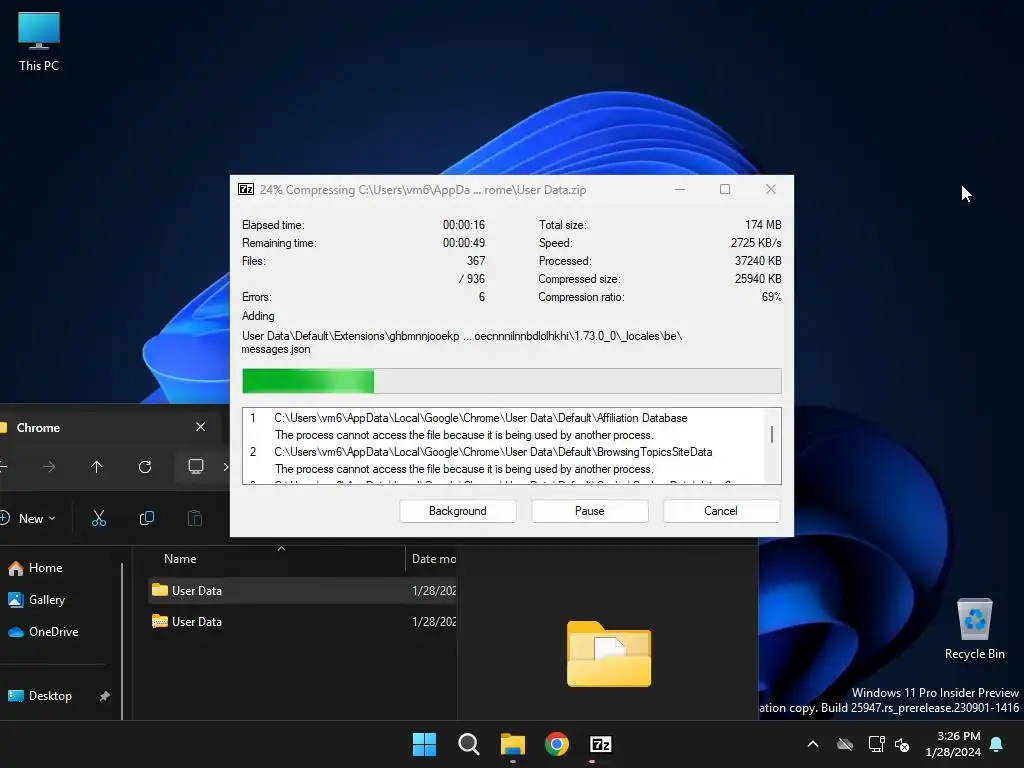Click the green compression progress bar
This screenshot has width=1024, height=768.
point(511,381)
